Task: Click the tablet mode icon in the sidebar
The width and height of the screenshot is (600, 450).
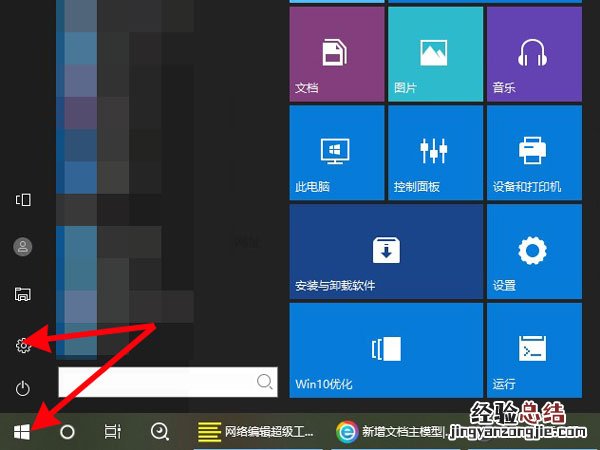Action: coord(23,199)
